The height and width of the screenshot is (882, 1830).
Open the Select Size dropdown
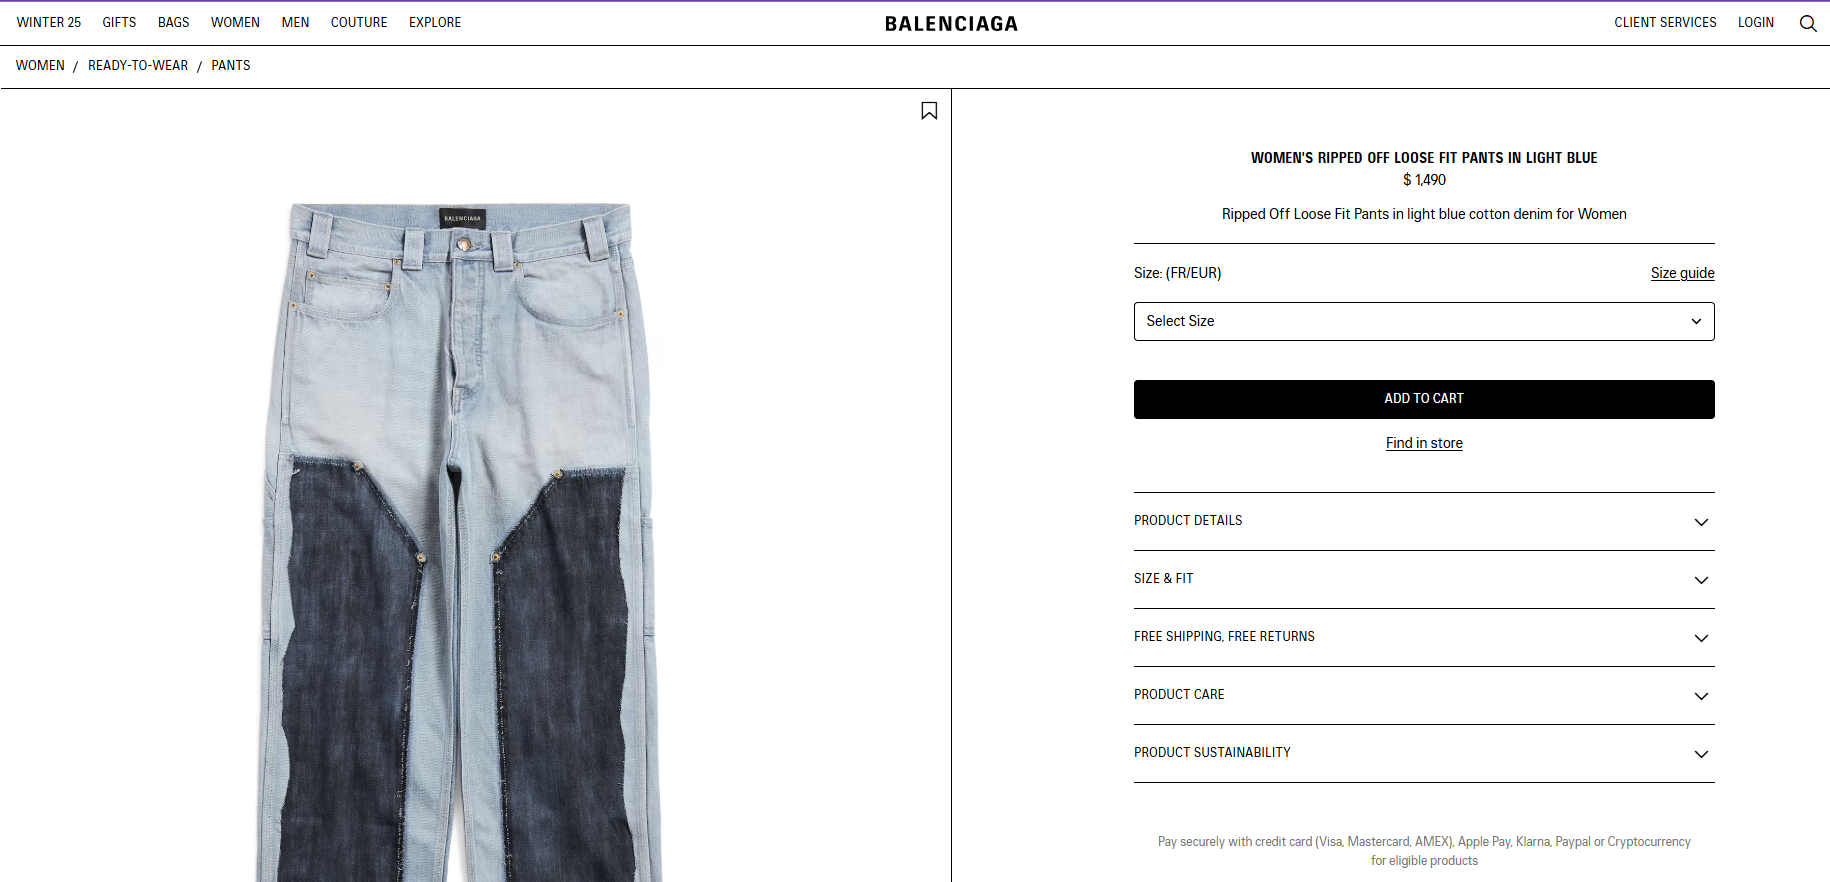[1424, 321]
